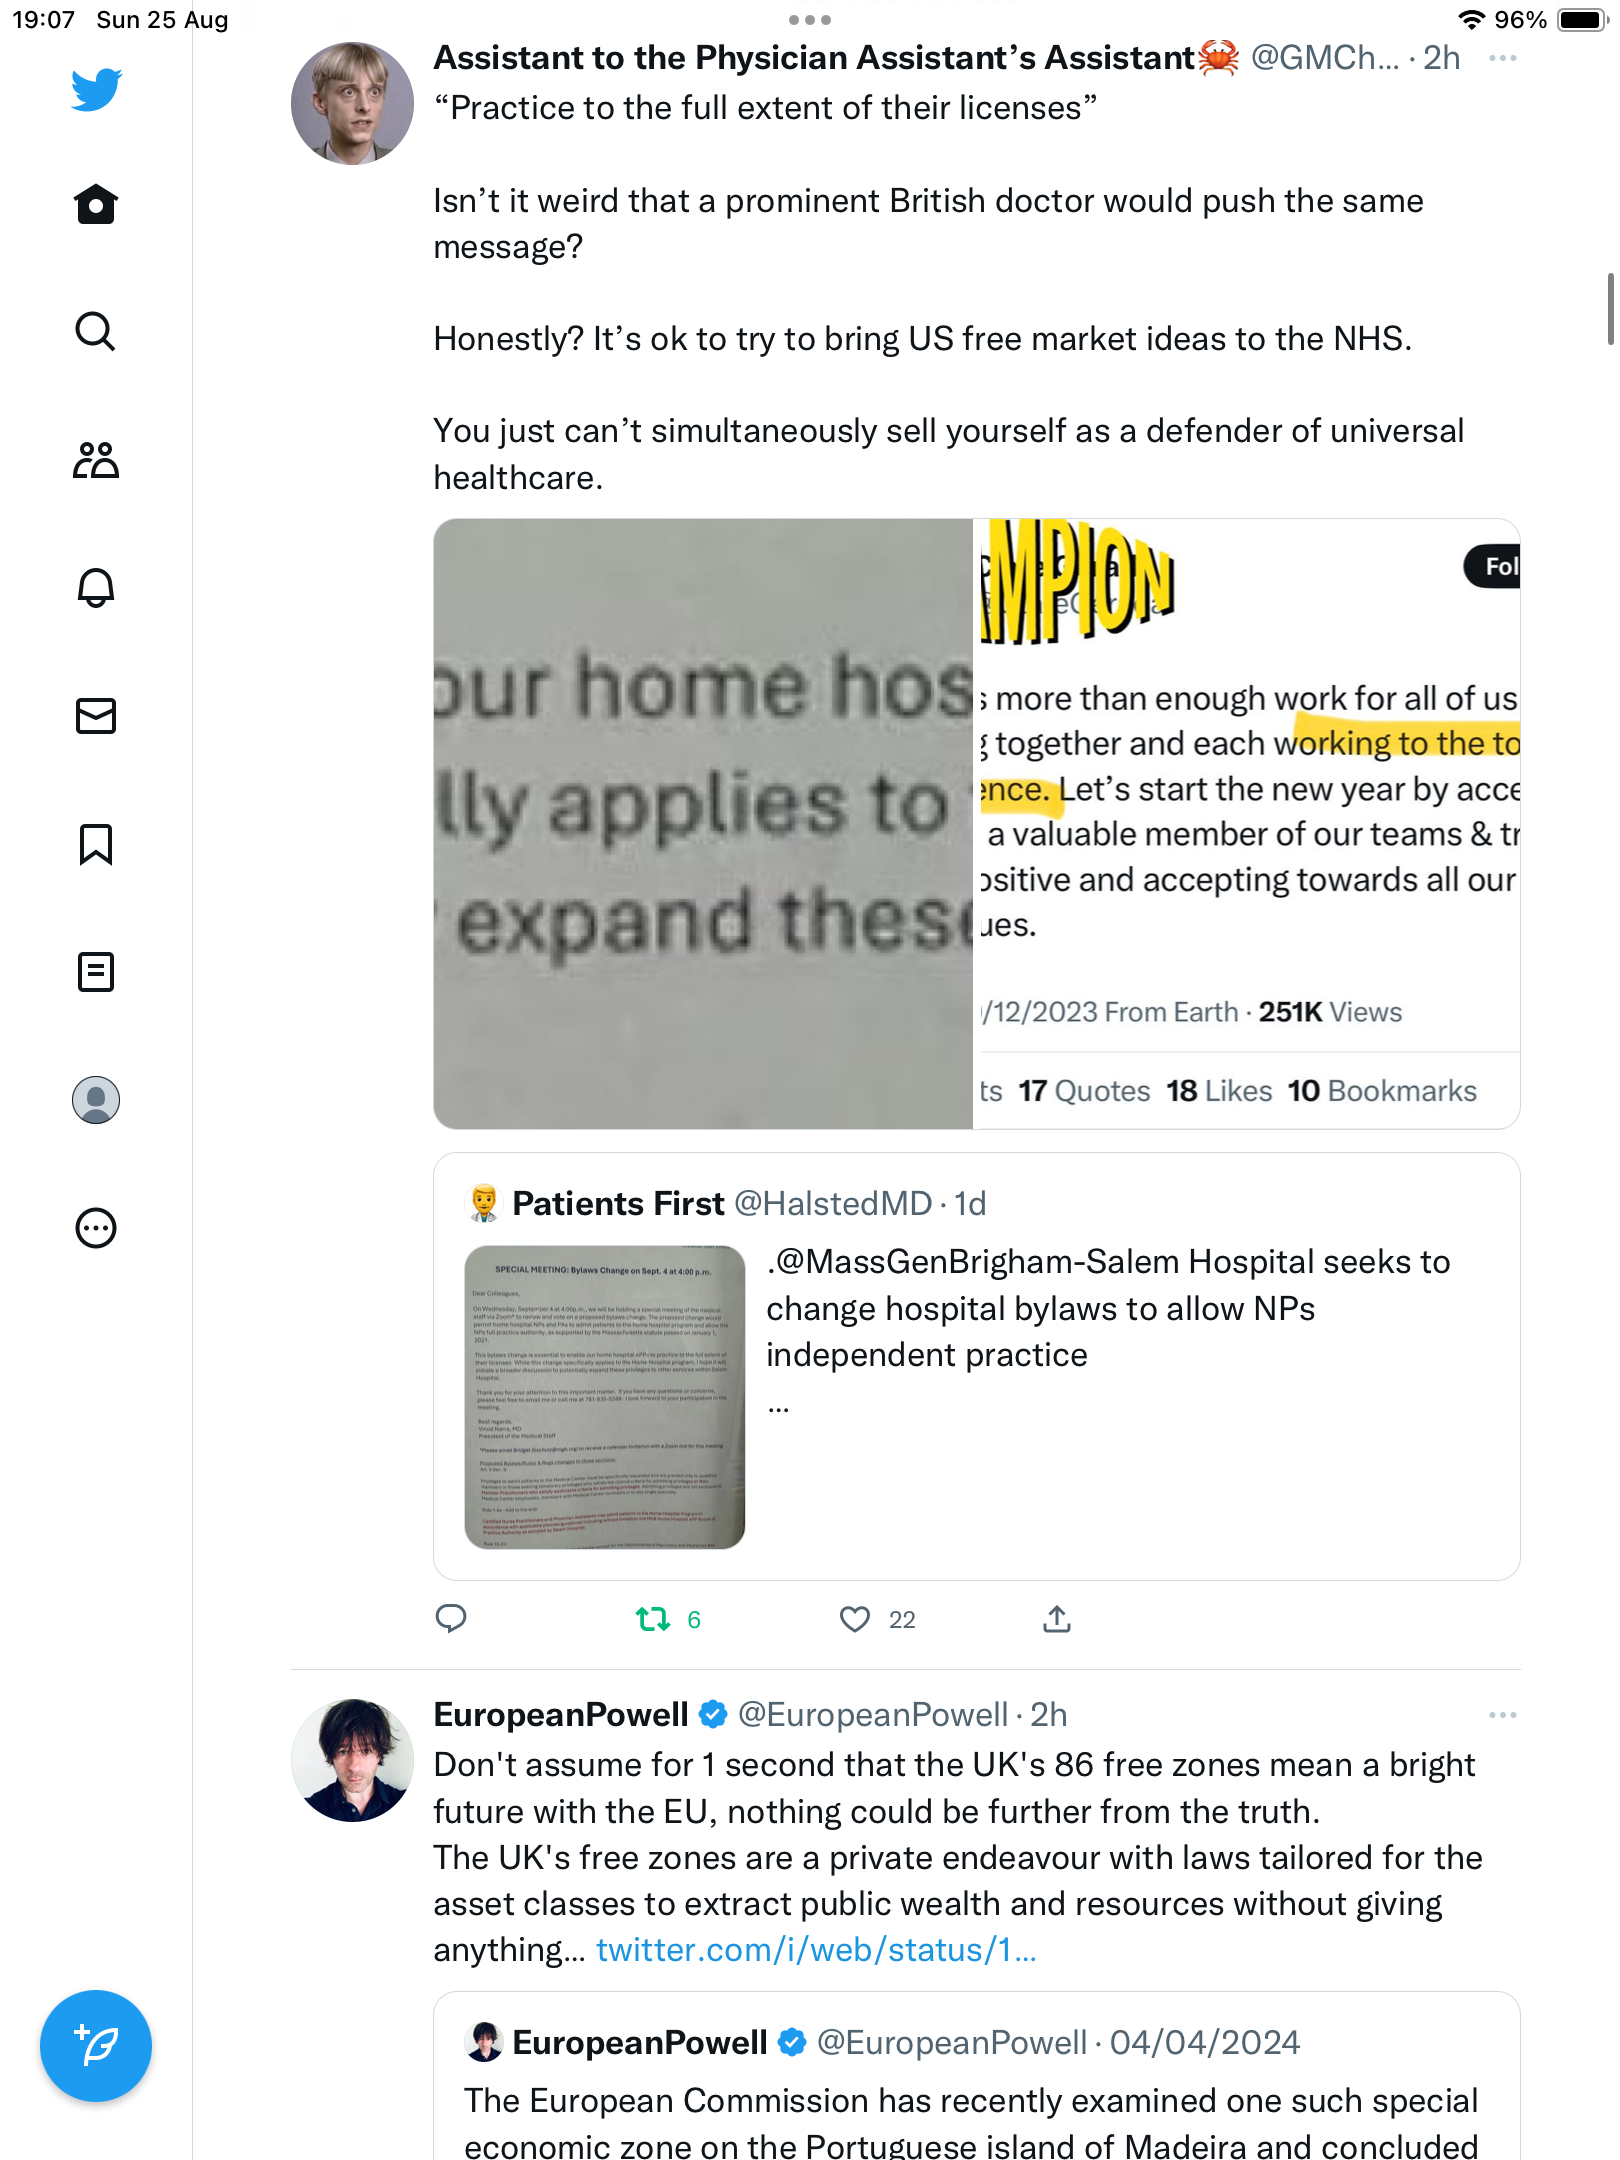Click the Twitter bird logo

tap(96, 90)
